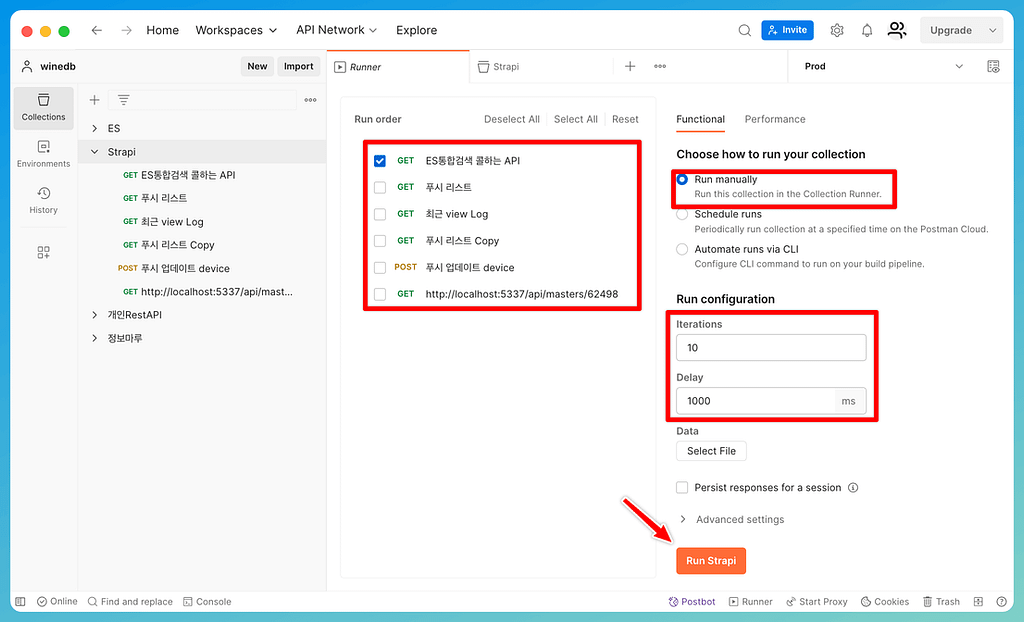
Task: Switch to the Performance tab
Action: [774, 119]
